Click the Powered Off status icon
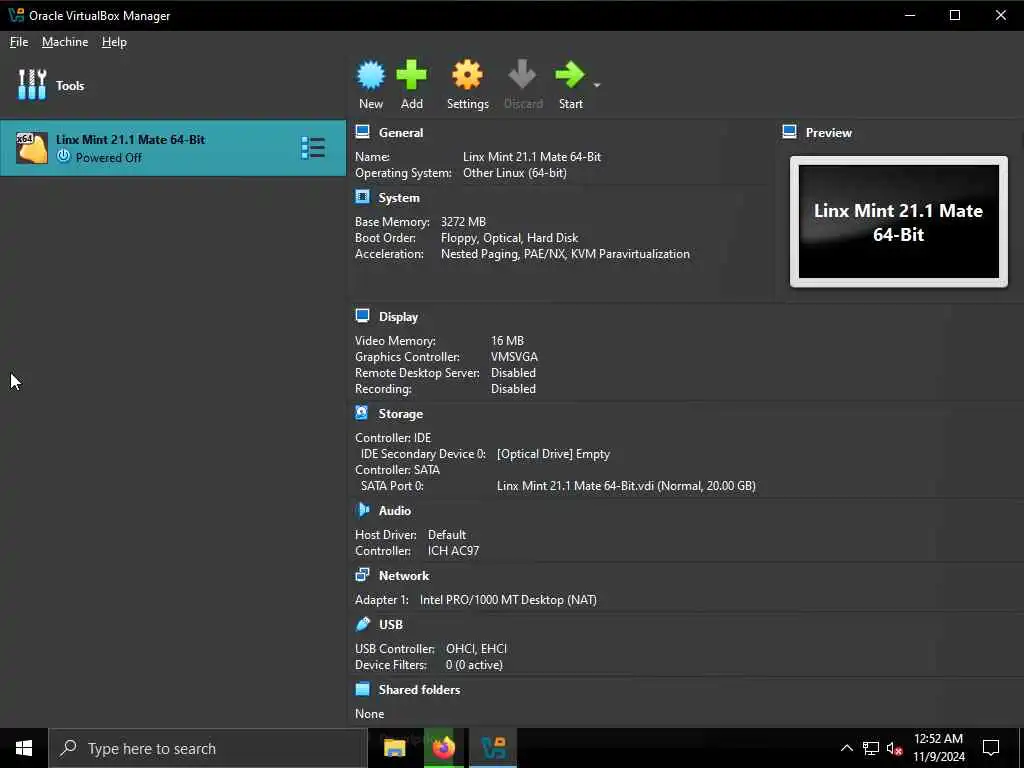 pos(63,157)
